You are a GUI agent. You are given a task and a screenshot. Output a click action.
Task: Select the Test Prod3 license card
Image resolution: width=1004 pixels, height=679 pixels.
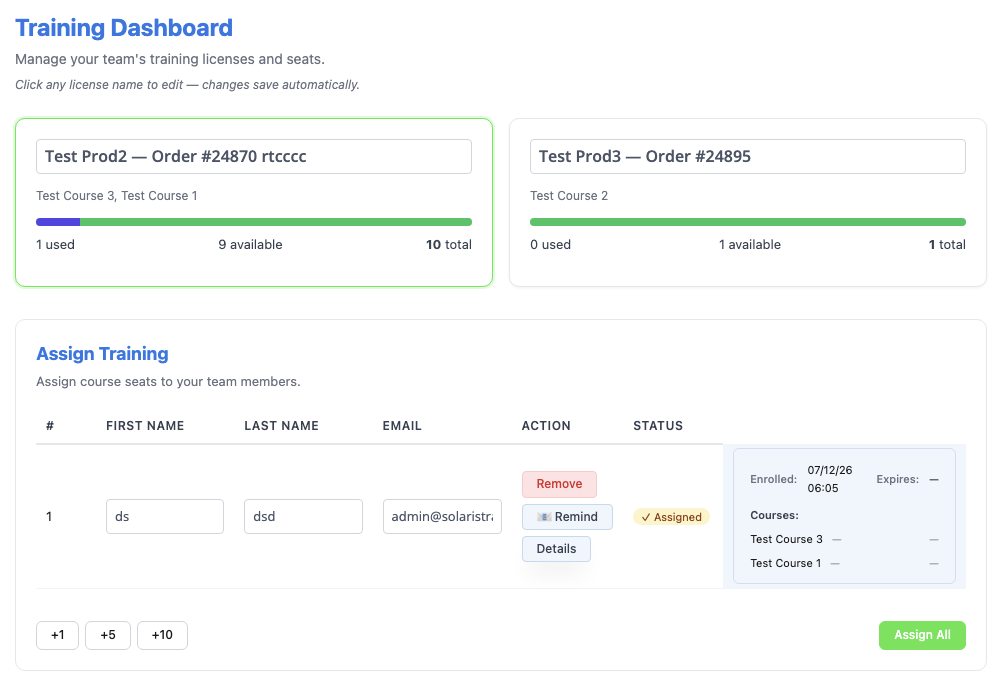pos(747,202)
